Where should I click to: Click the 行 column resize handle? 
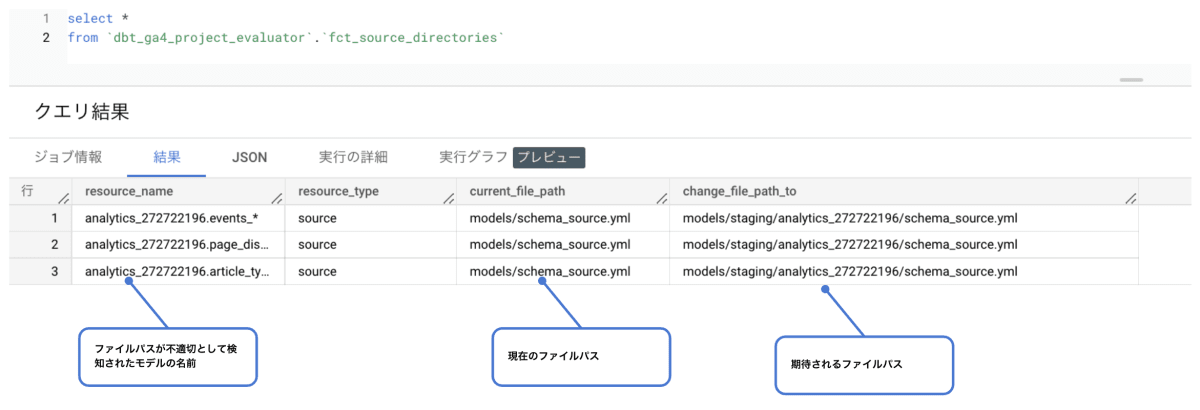[x=63, y=198]
